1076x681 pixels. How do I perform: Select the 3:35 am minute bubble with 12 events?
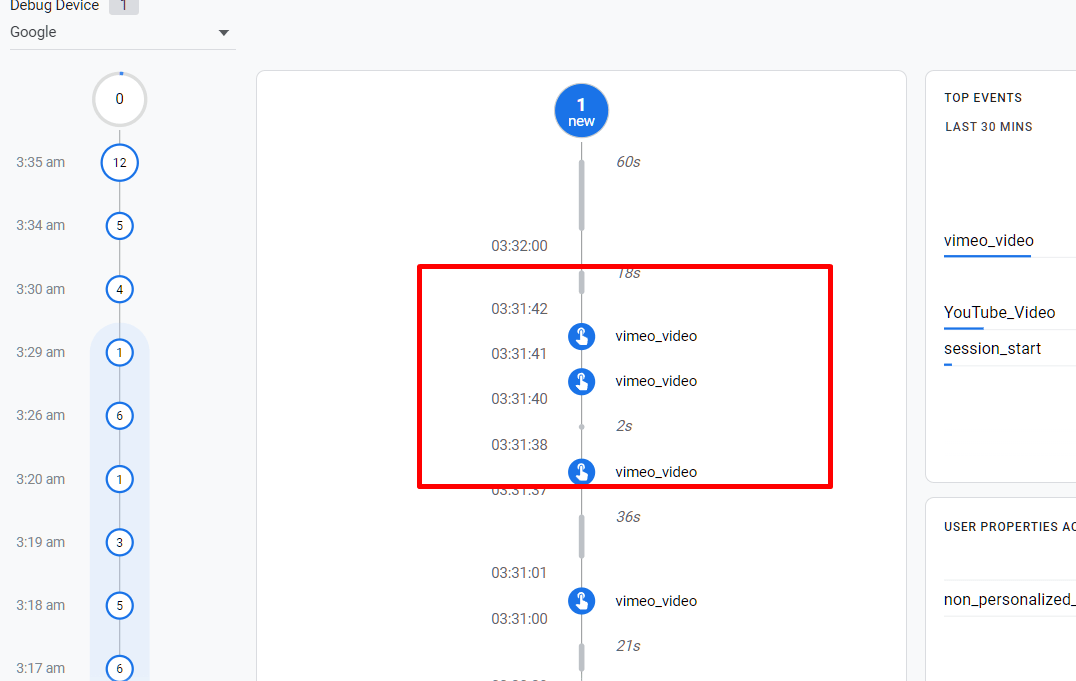click(x=119, y=162)
